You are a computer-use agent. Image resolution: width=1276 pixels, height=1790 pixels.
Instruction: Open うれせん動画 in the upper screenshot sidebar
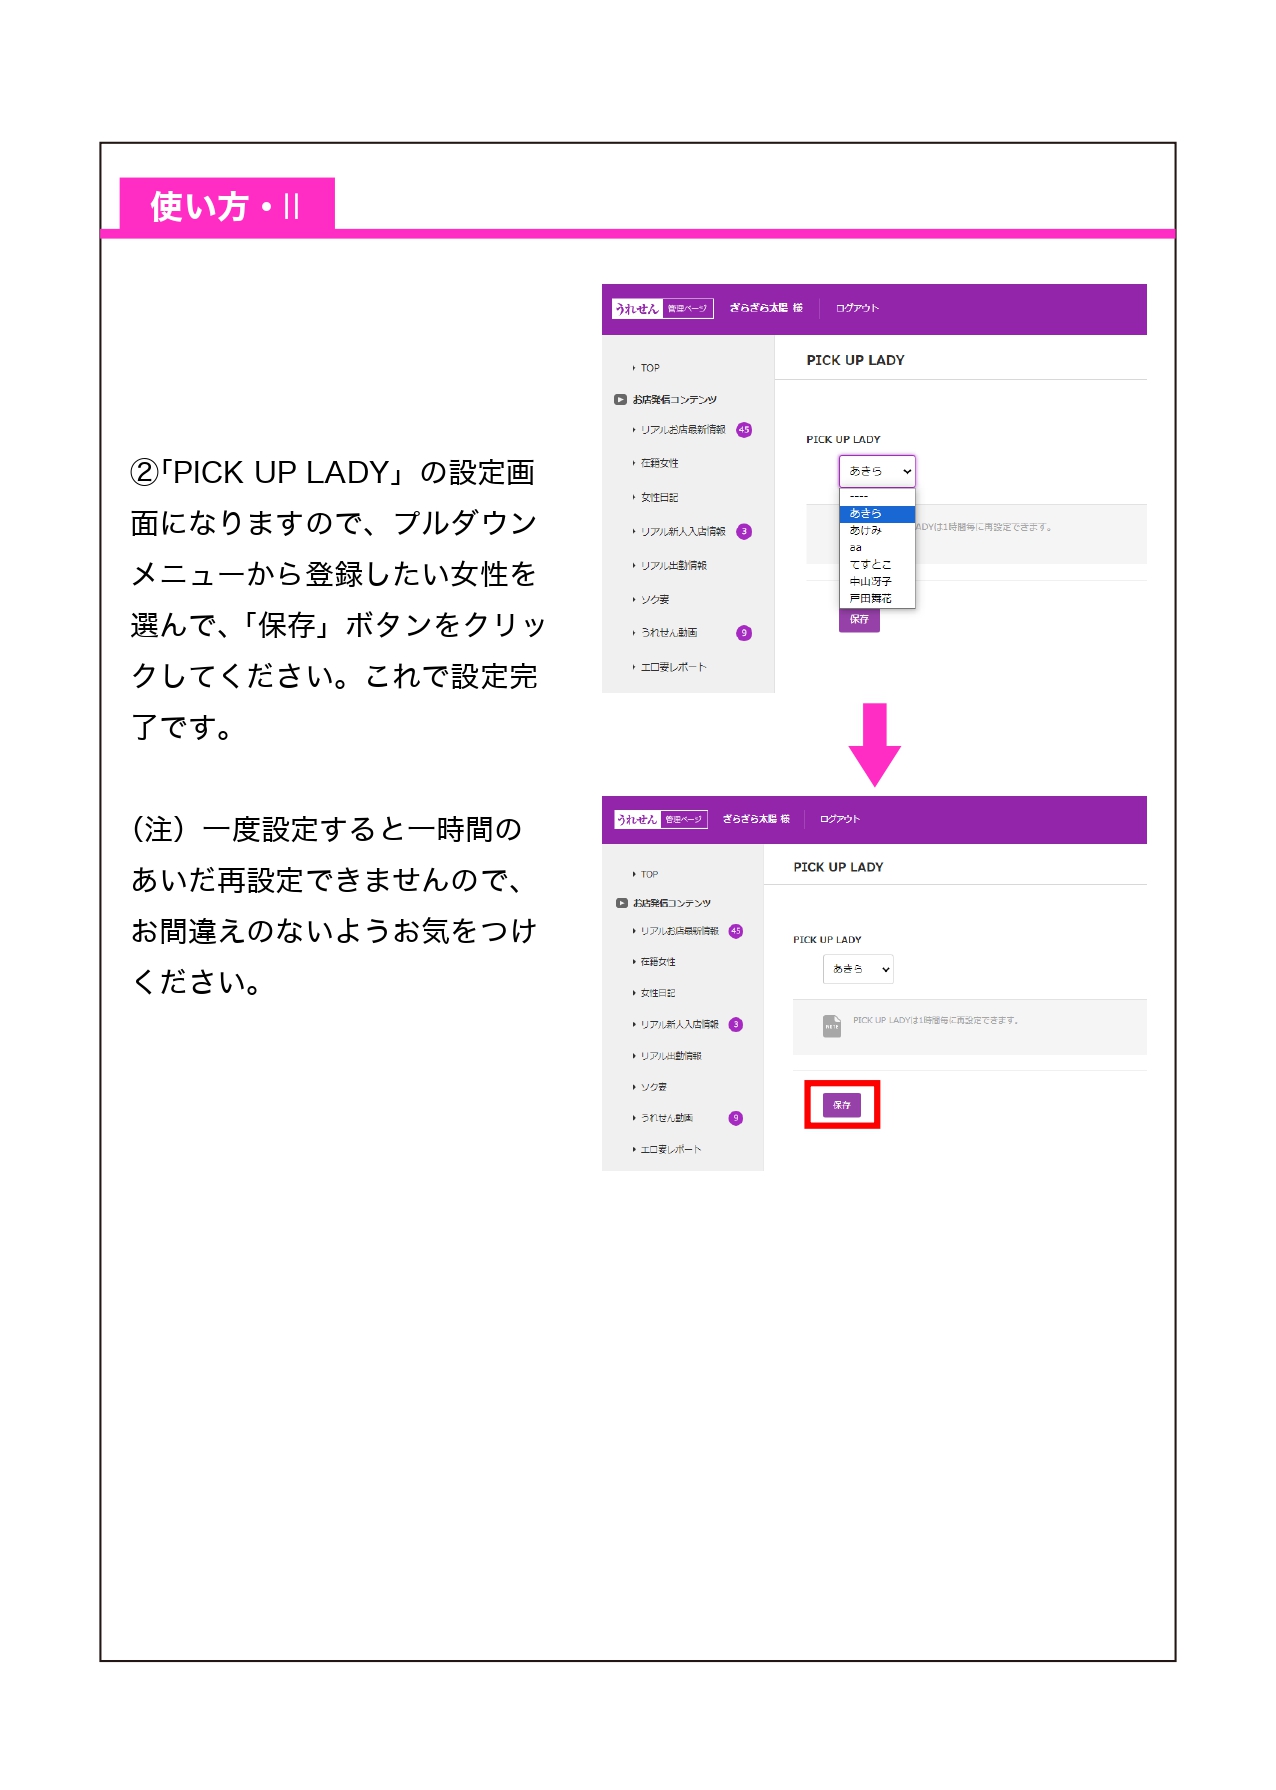669,633
